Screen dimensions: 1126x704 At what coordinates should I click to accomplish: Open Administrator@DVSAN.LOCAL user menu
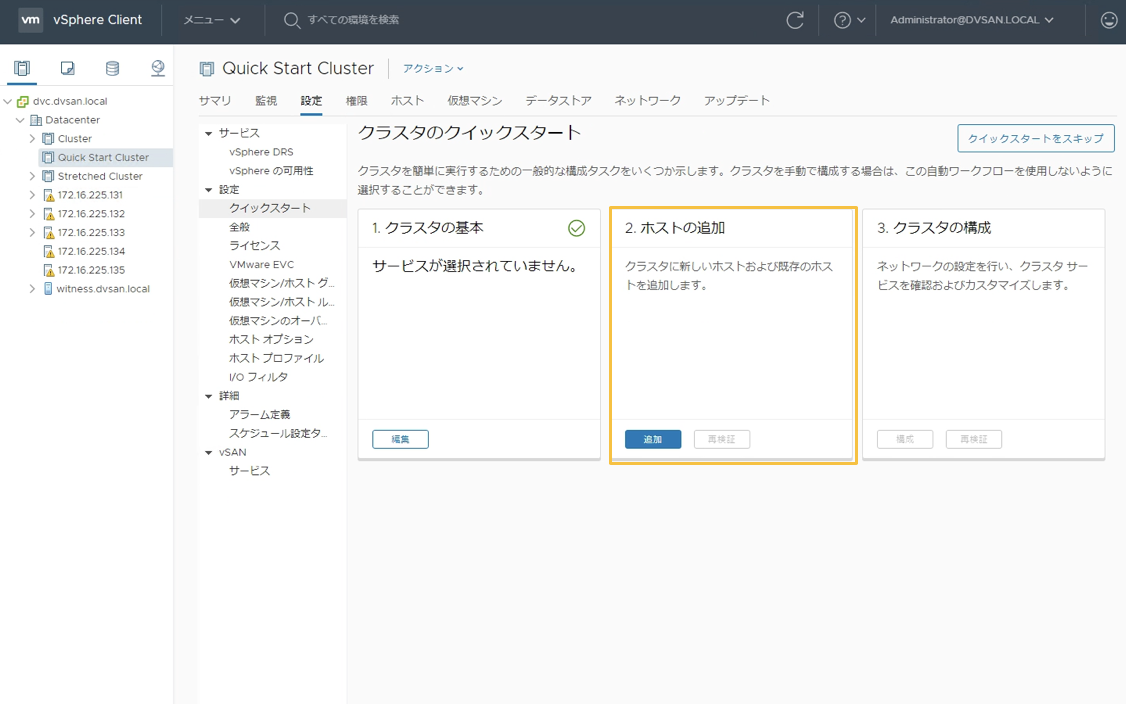click(972, 20)
